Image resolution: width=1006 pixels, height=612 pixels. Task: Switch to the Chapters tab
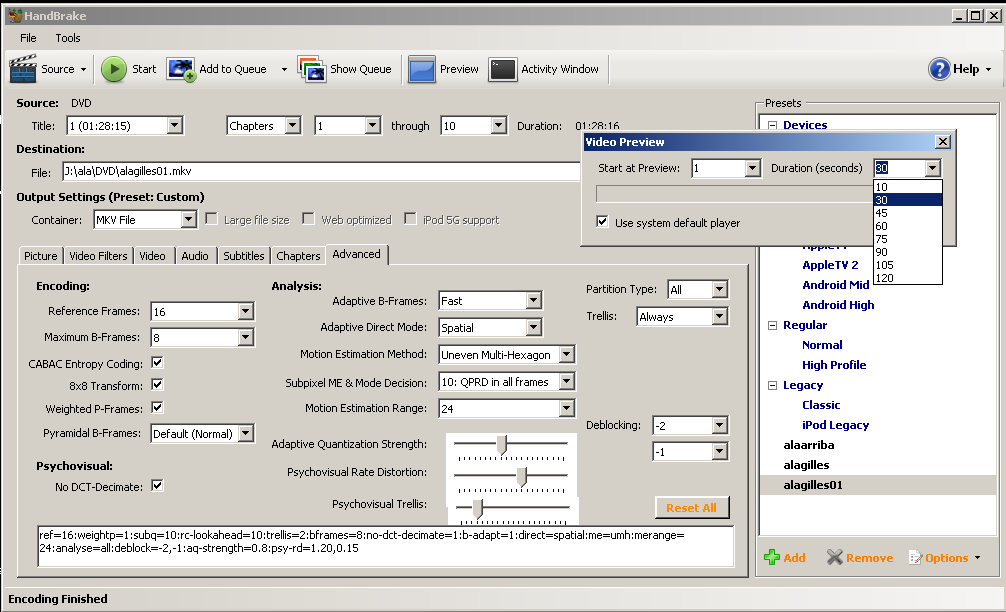tap(298, 255)
